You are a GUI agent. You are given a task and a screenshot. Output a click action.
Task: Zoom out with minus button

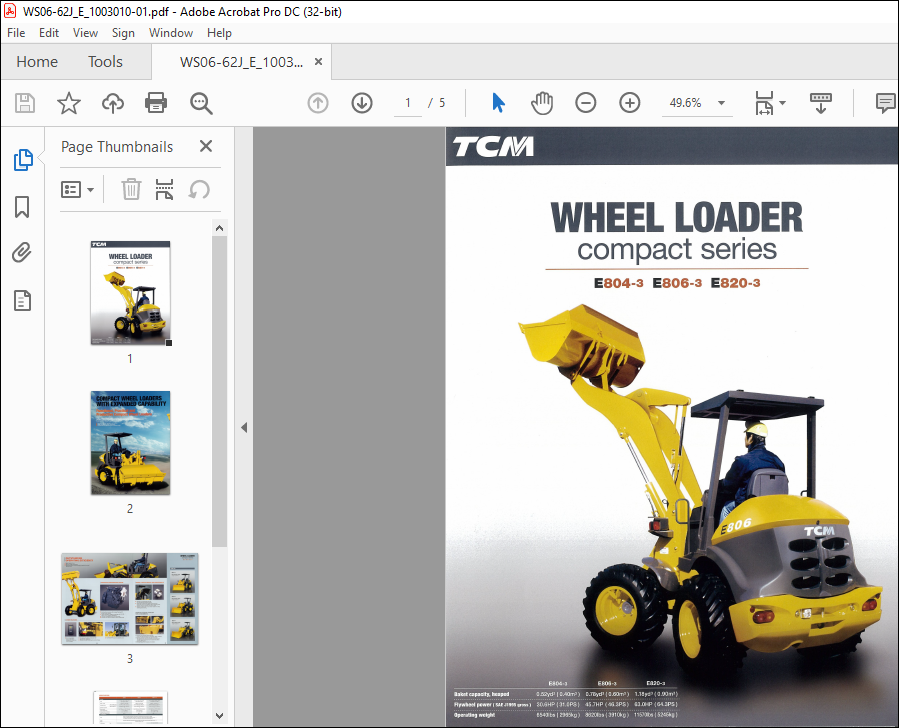pyautogui.click(x=585, y=103)
